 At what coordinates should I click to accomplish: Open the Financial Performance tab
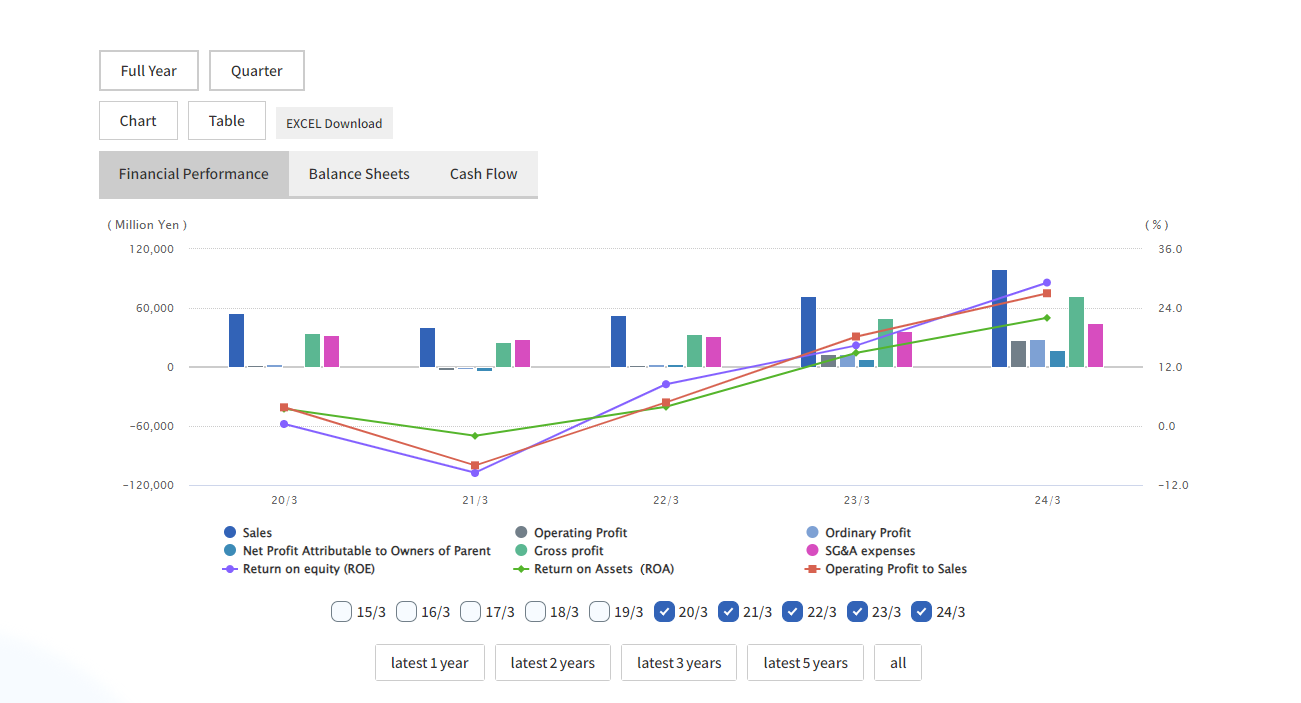click(194, 174)
